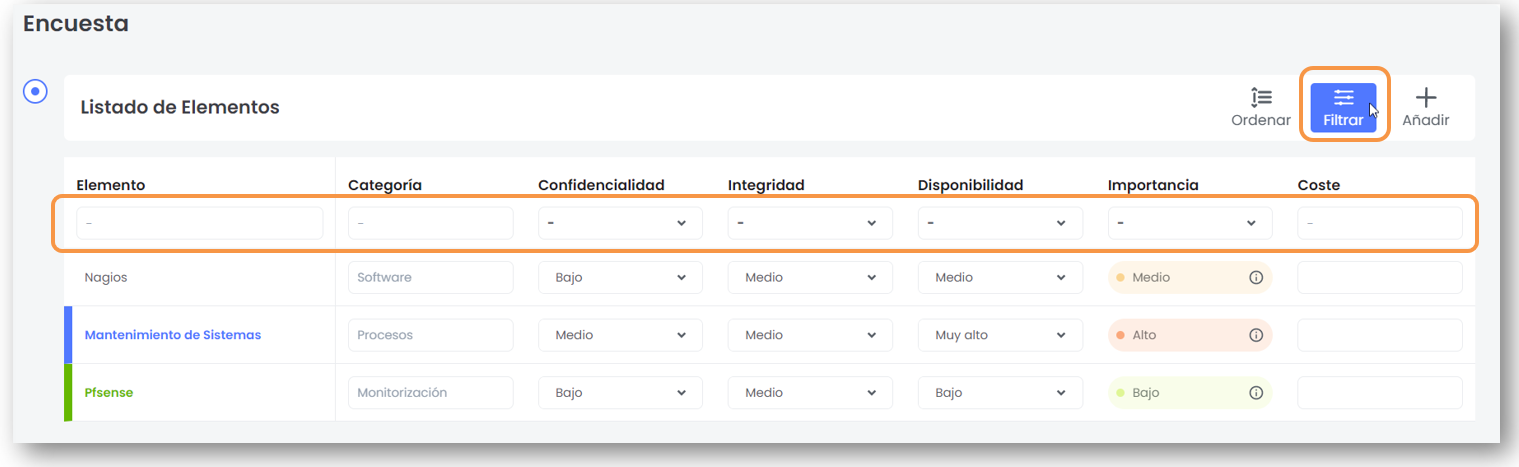Screen dimensions: 1519x467
Task: Open Integridad dropdown in Pfsense row
Action: point(810,393)
